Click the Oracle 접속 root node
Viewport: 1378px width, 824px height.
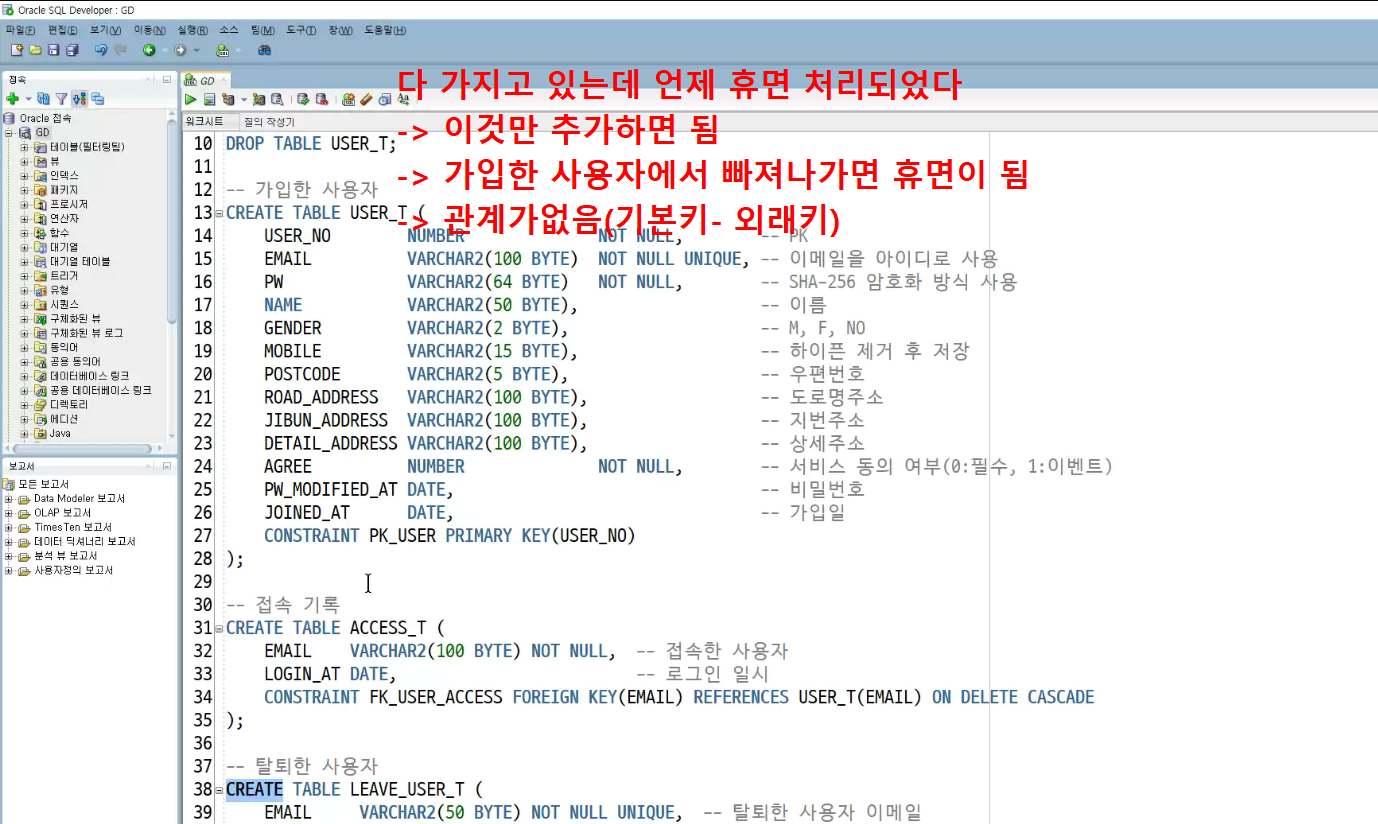pos(45,118)
